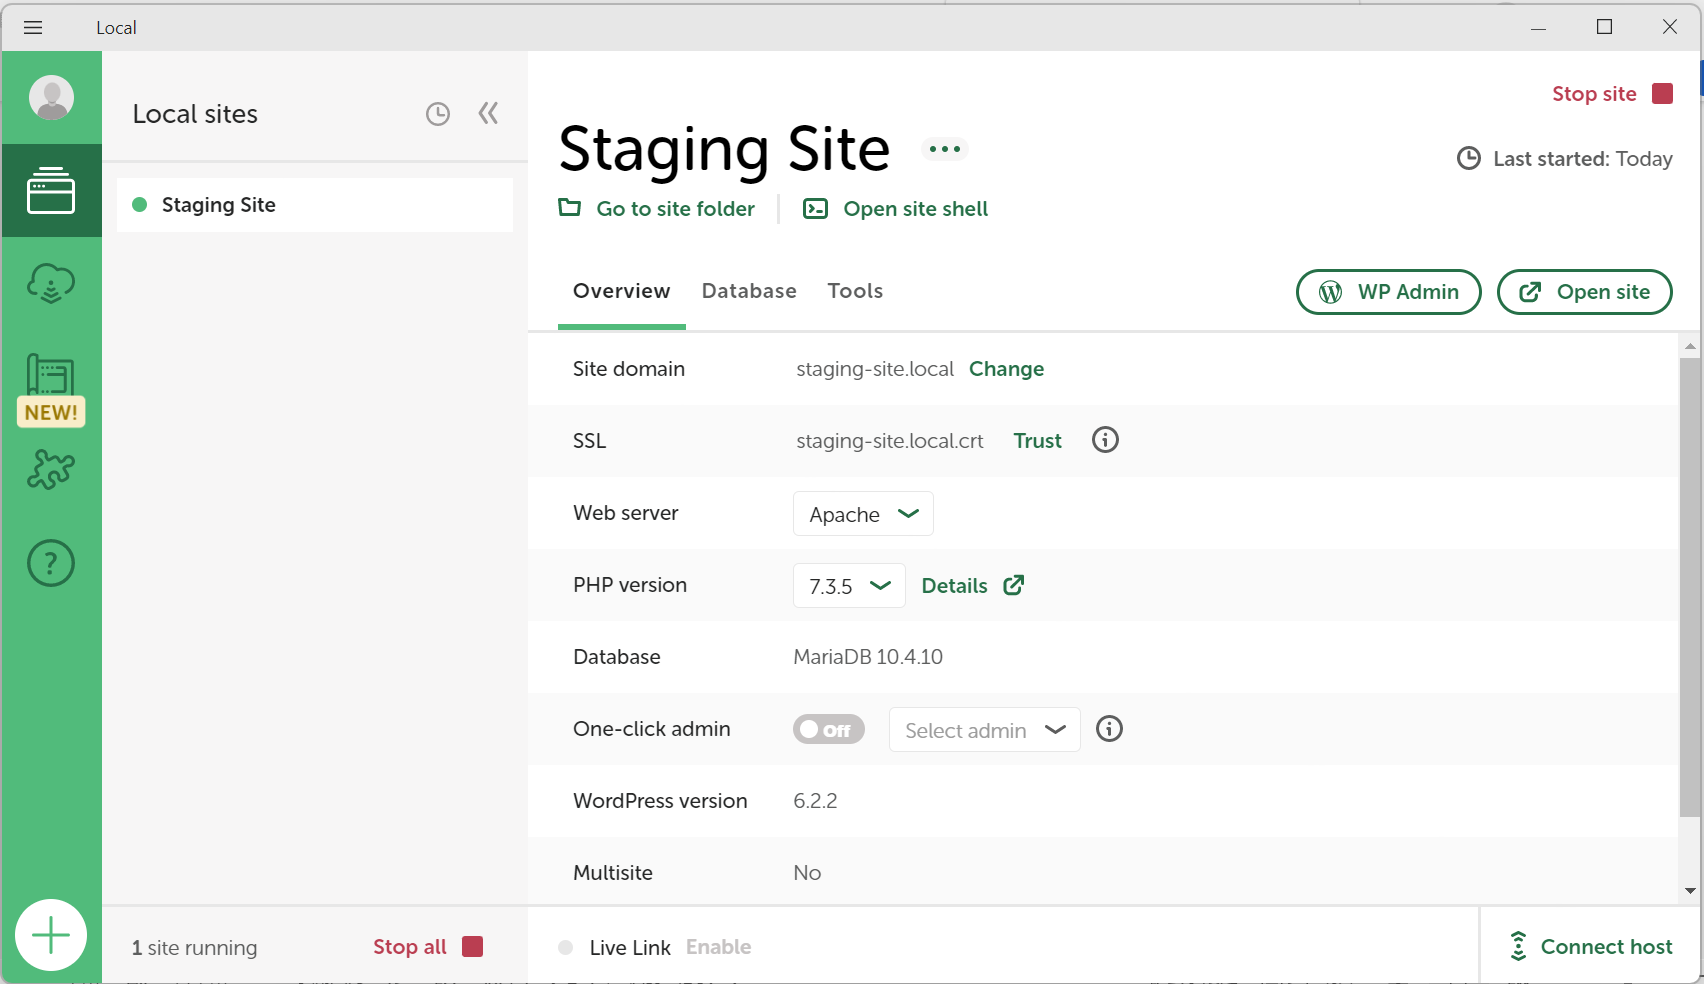Click the MariaDB 10.4.10 value
The height and width of the screenshot is (984, 1704).
868,657
